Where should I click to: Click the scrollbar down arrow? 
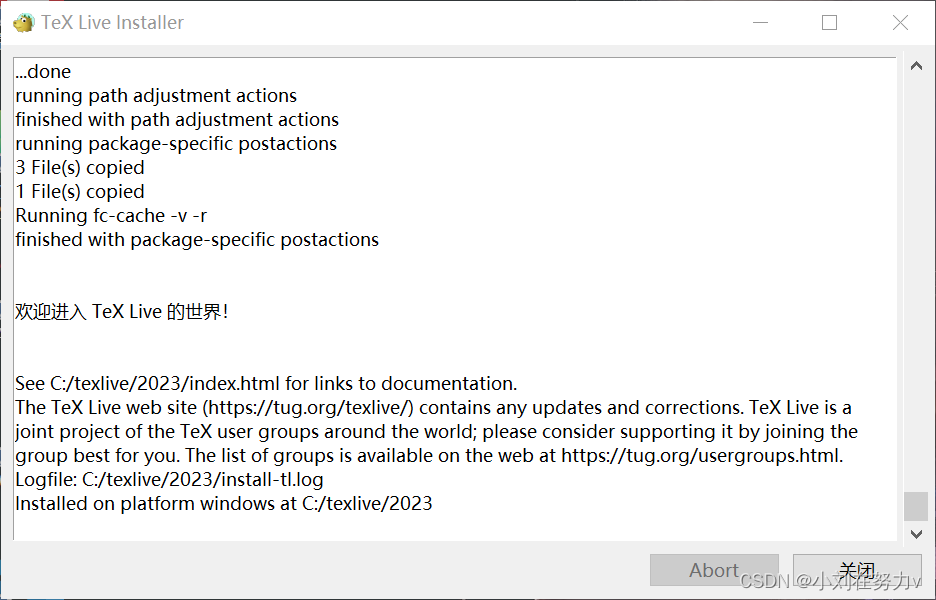click(x=916, y=534)
